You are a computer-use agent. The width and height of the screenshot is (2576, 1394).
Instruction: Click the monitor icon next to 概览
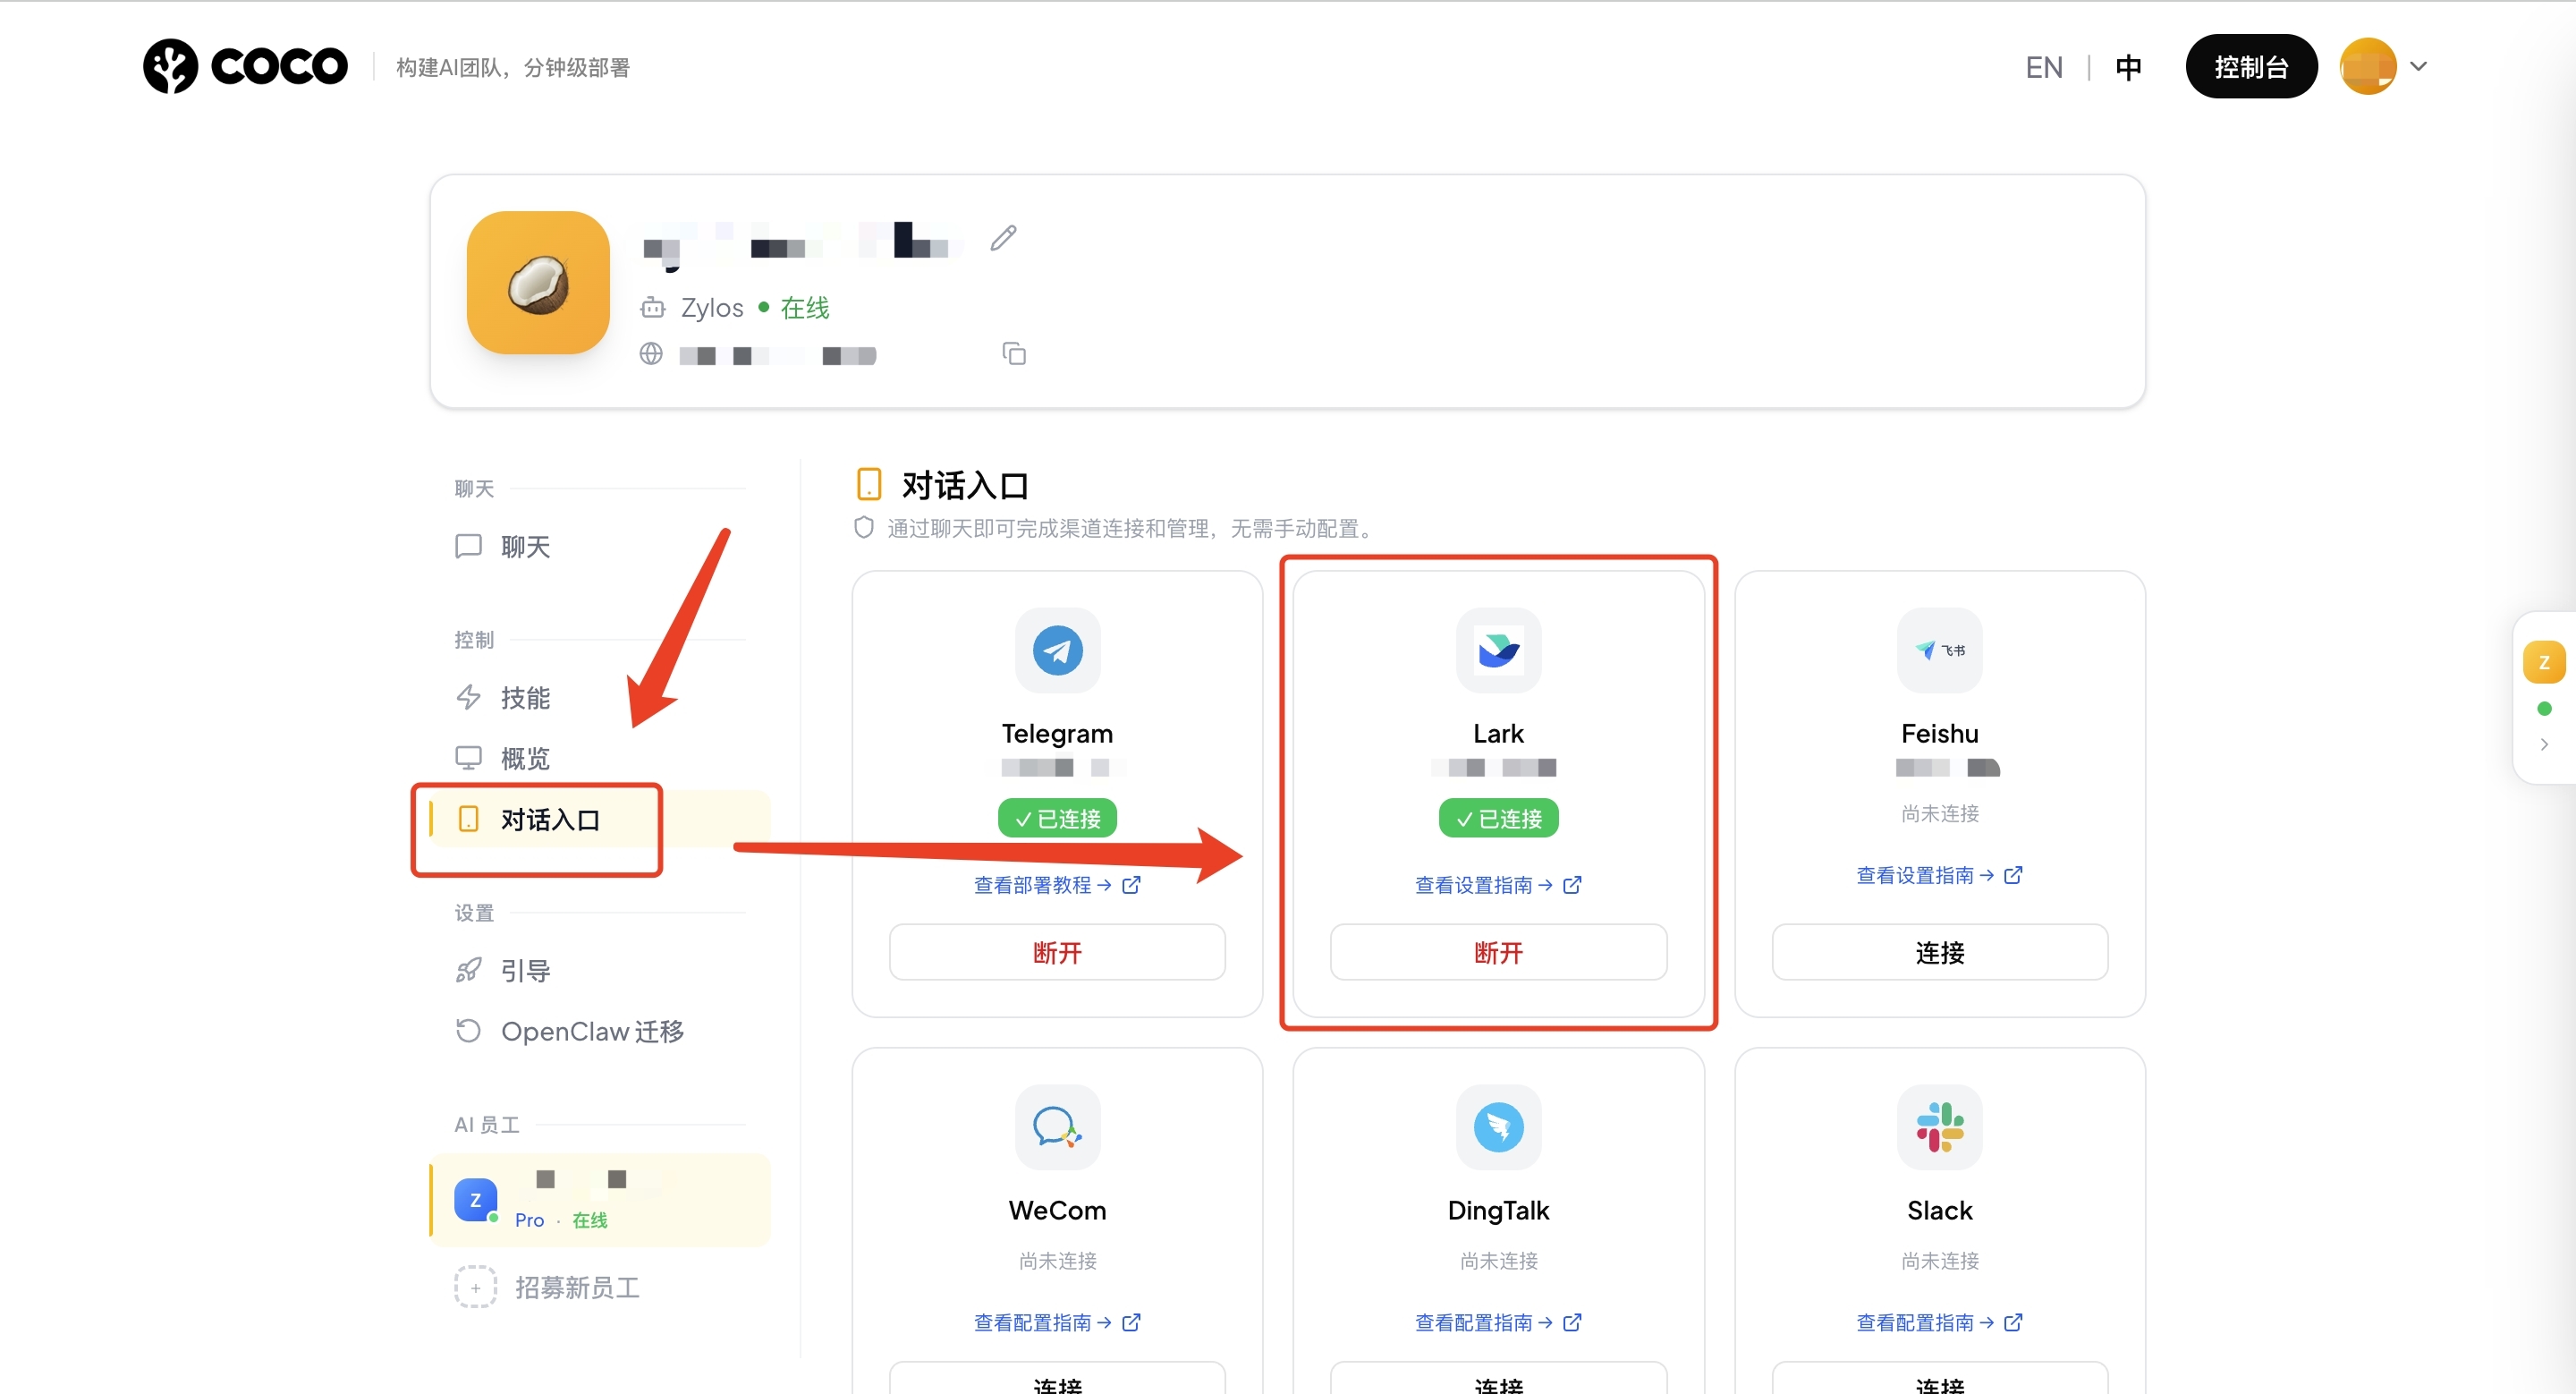(x=468, y=758)
